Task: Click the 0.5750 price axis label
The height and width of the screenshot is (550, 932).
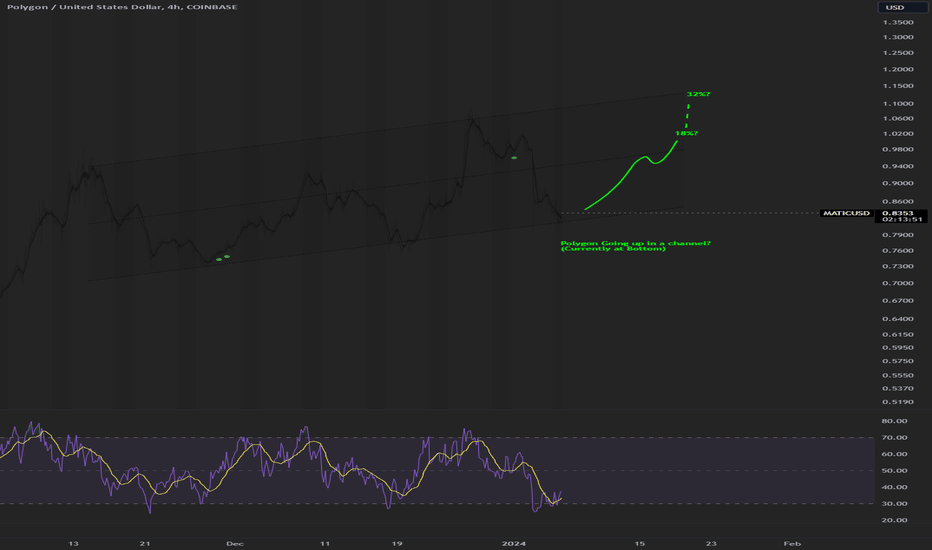Action: [x=898, y=362]
